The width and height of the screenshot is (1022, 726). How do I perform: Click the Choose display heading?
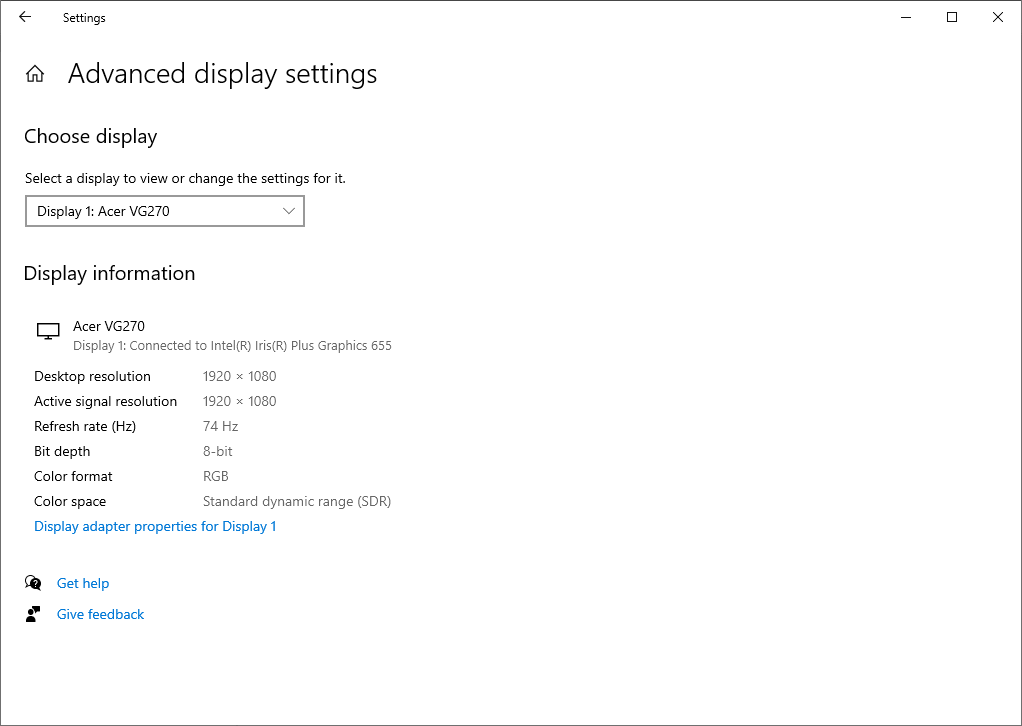91,136
